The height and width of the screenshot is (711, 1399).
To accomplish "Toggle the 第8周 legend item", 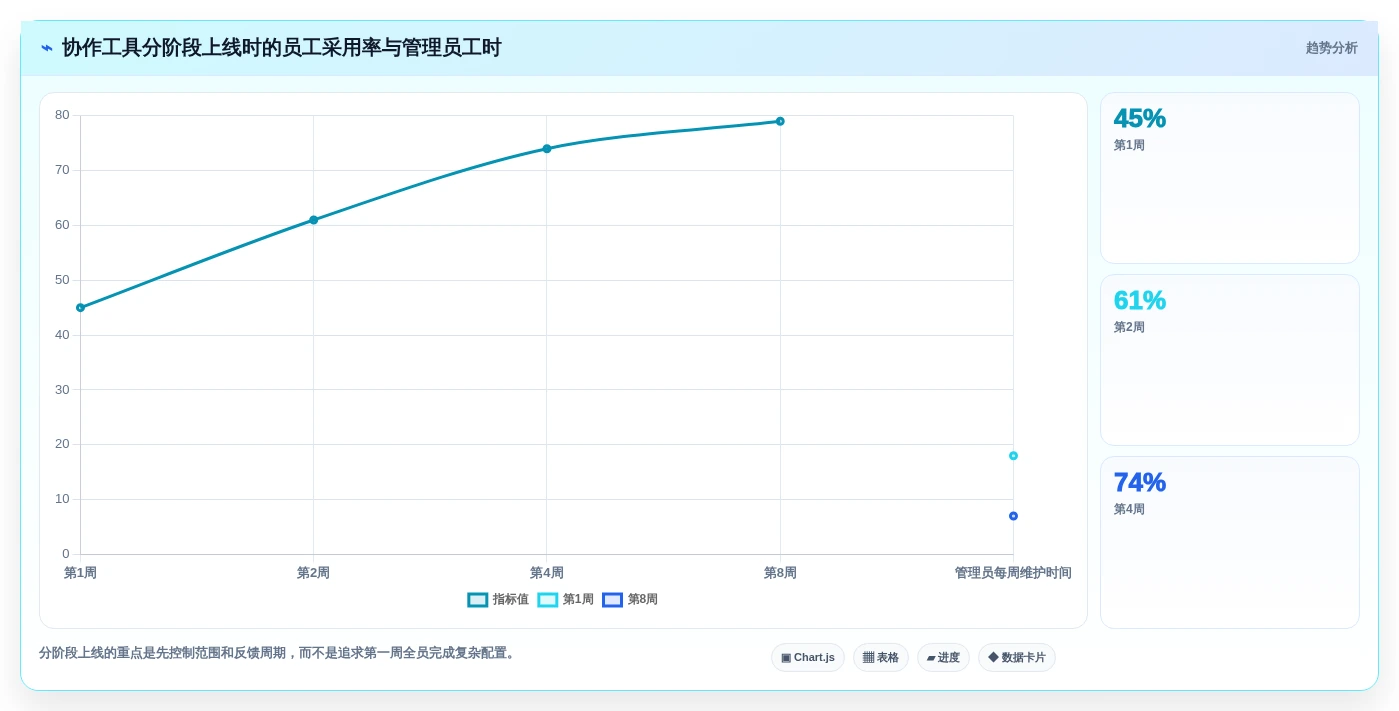I will pos(630,600).
